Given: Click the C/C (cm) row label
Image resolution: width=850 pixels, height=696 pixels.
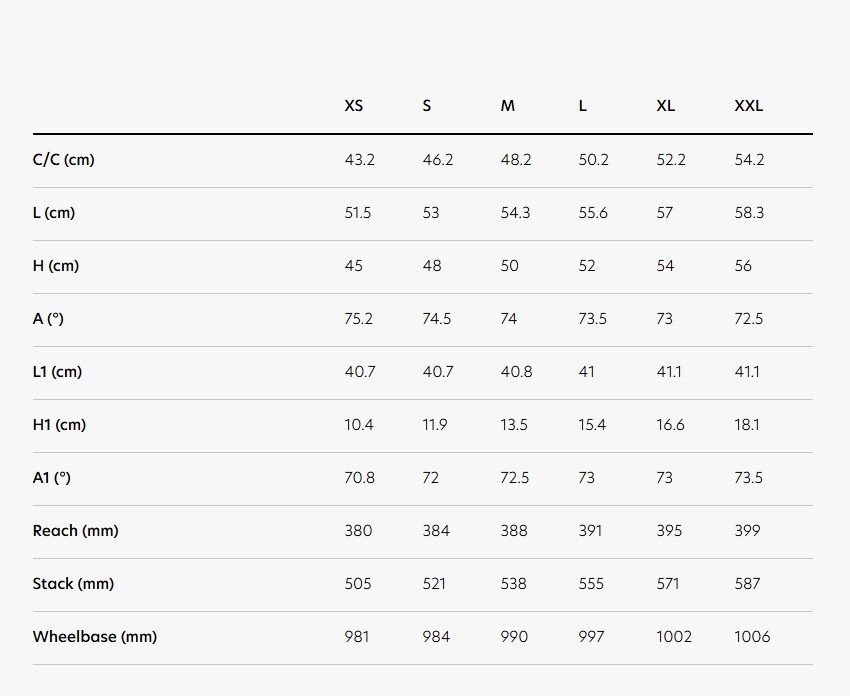Looking at the screenshot, I should click(x=63, y=160).
